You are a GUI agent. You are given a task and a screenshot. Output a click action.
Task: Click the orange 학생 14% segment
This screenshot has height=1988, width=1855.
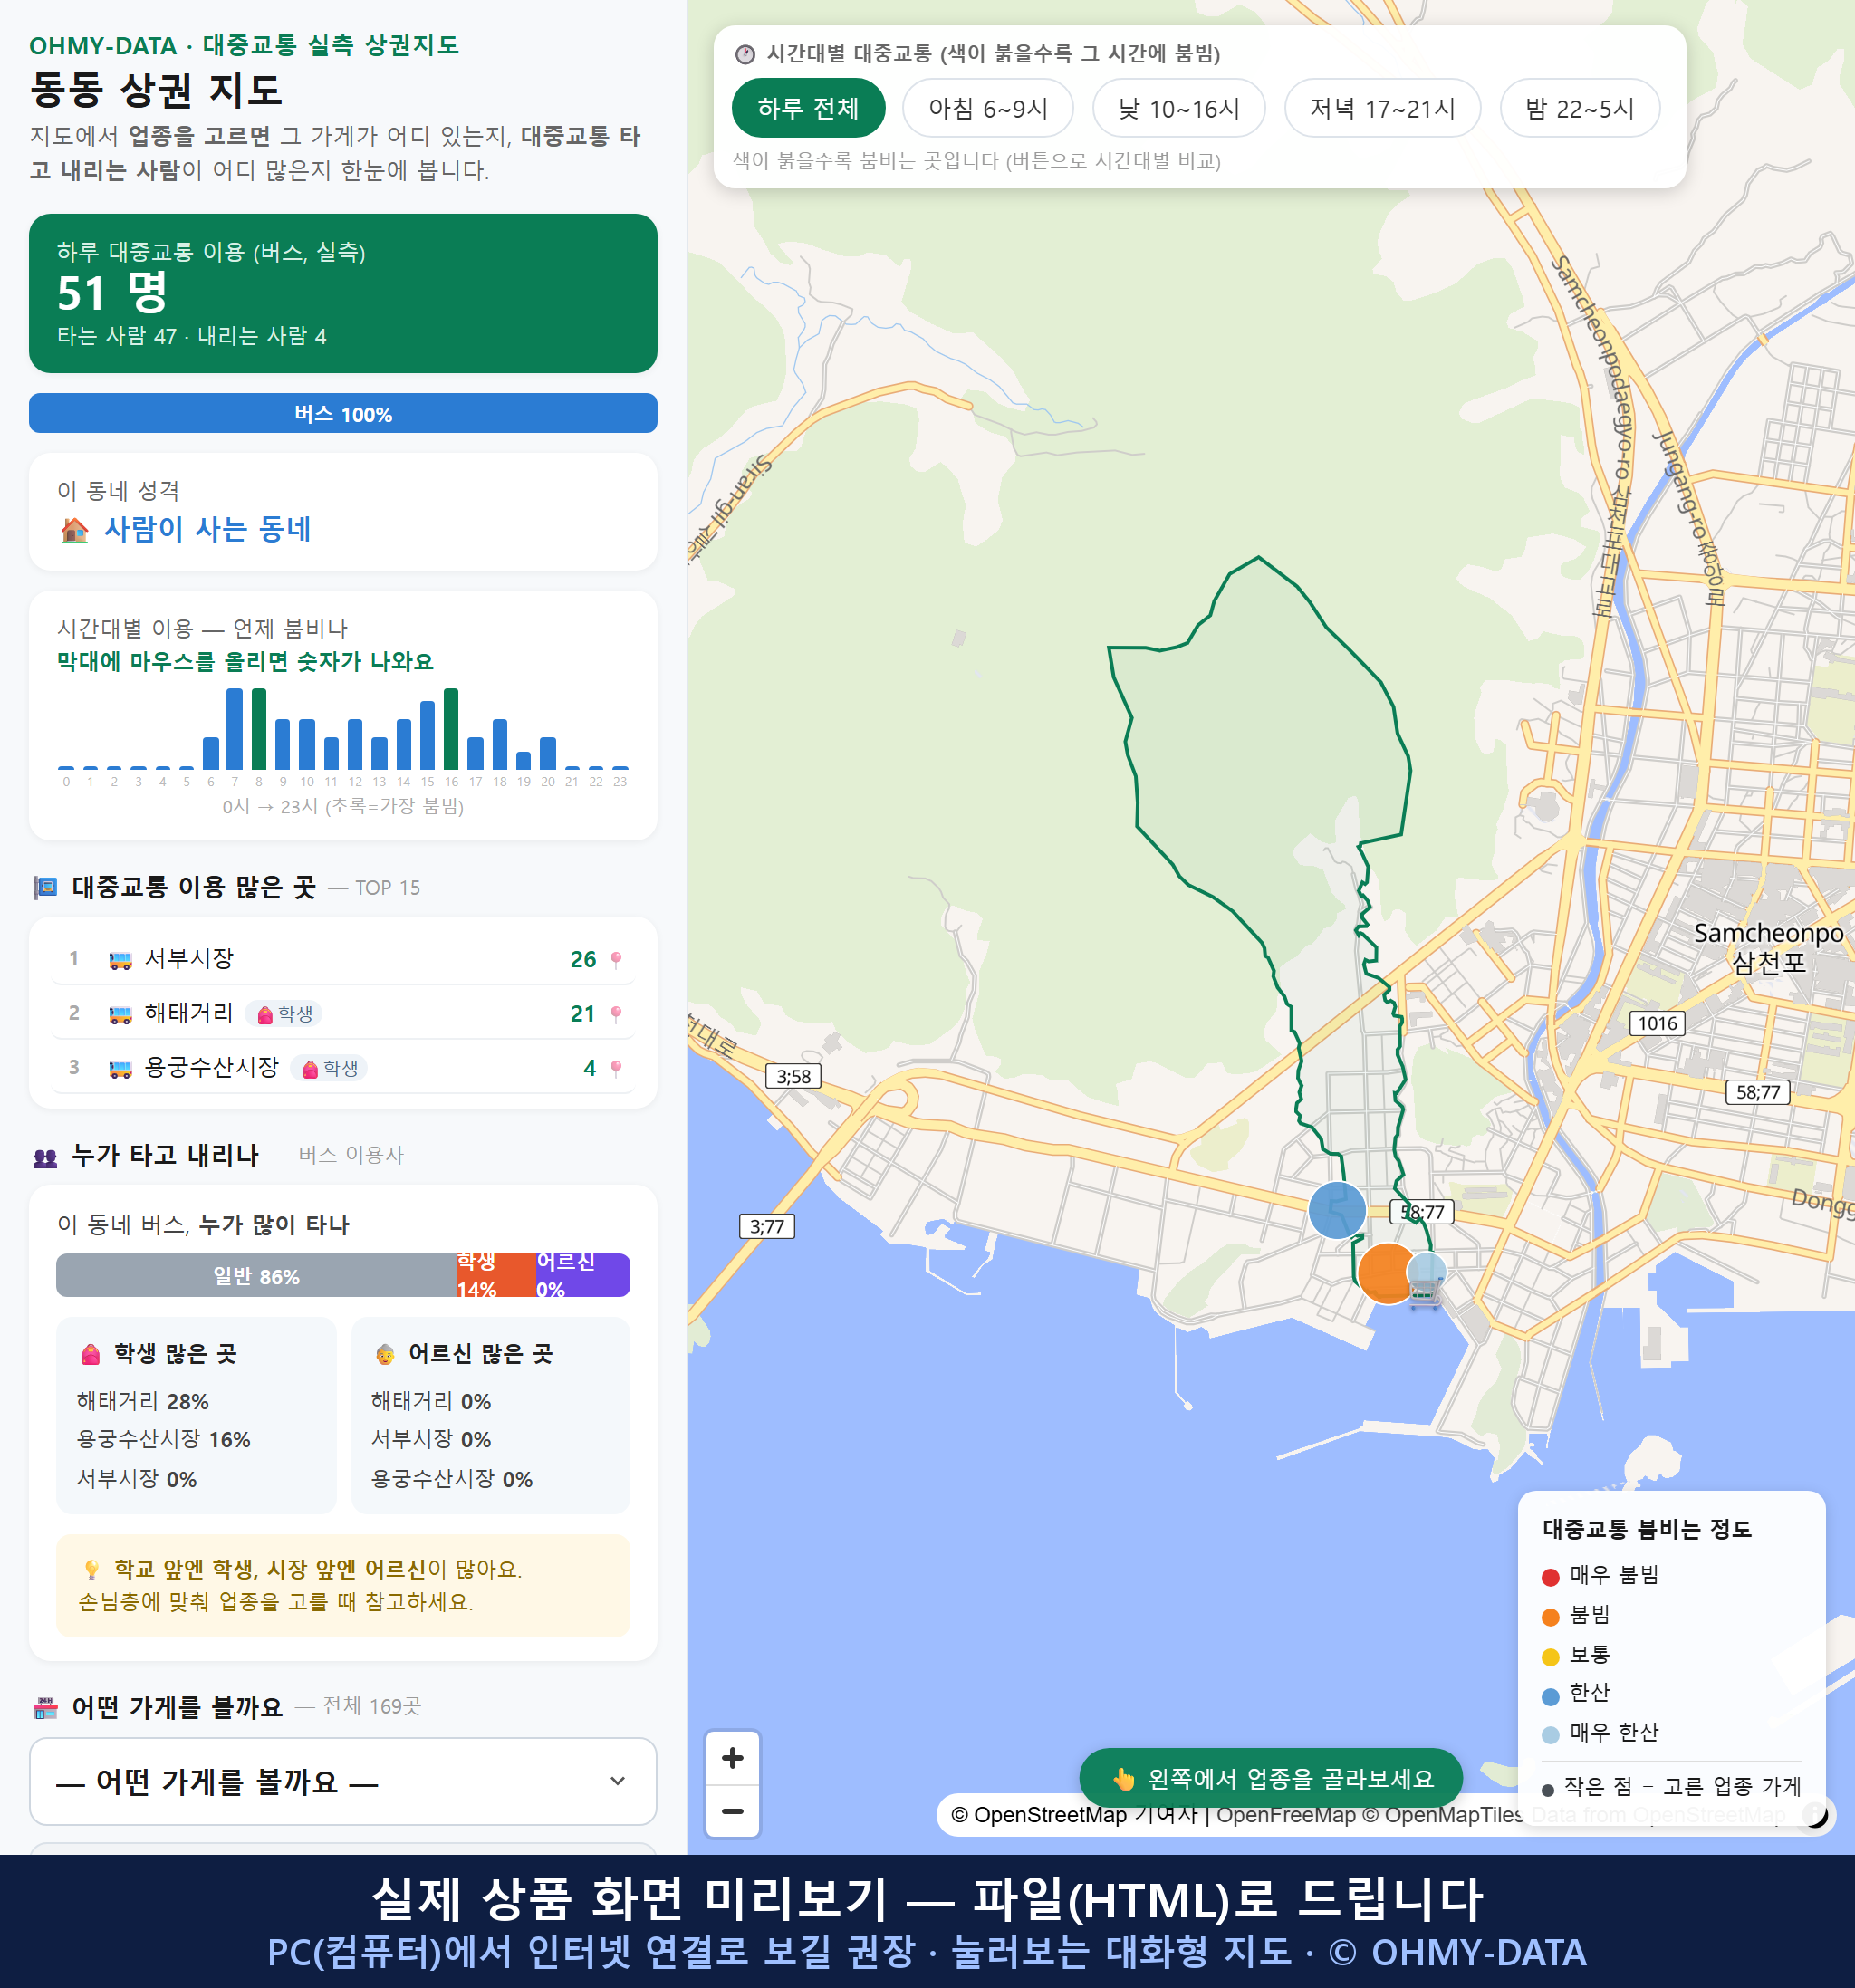[x=496, y=1275]
